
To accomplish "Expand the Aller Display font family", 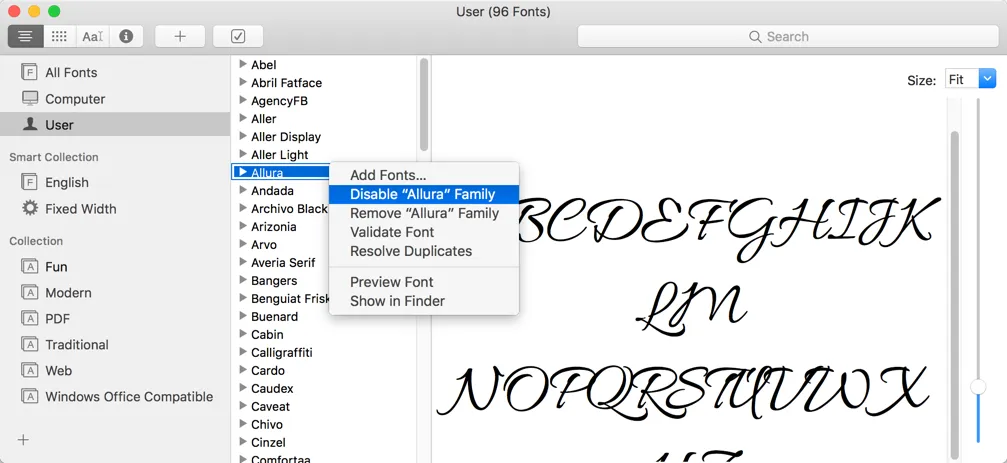I will click(243, 136).
